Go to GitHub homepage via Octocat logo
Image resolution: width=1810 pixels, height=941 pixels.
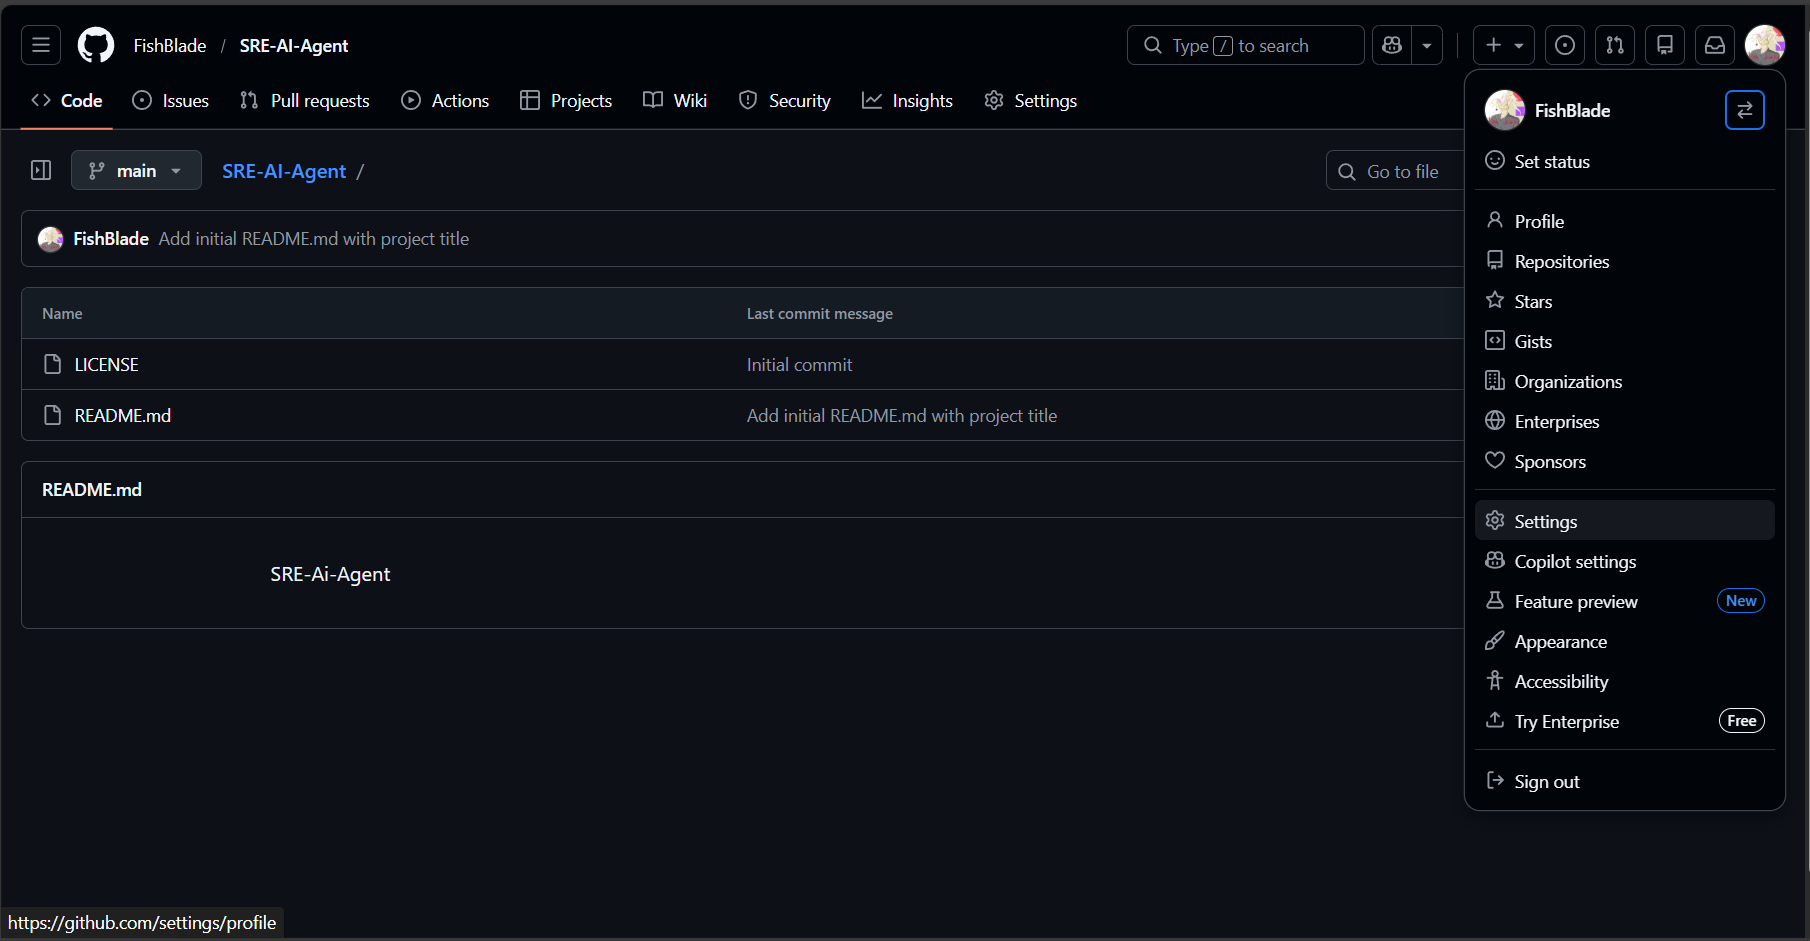(x=96, y=45)
